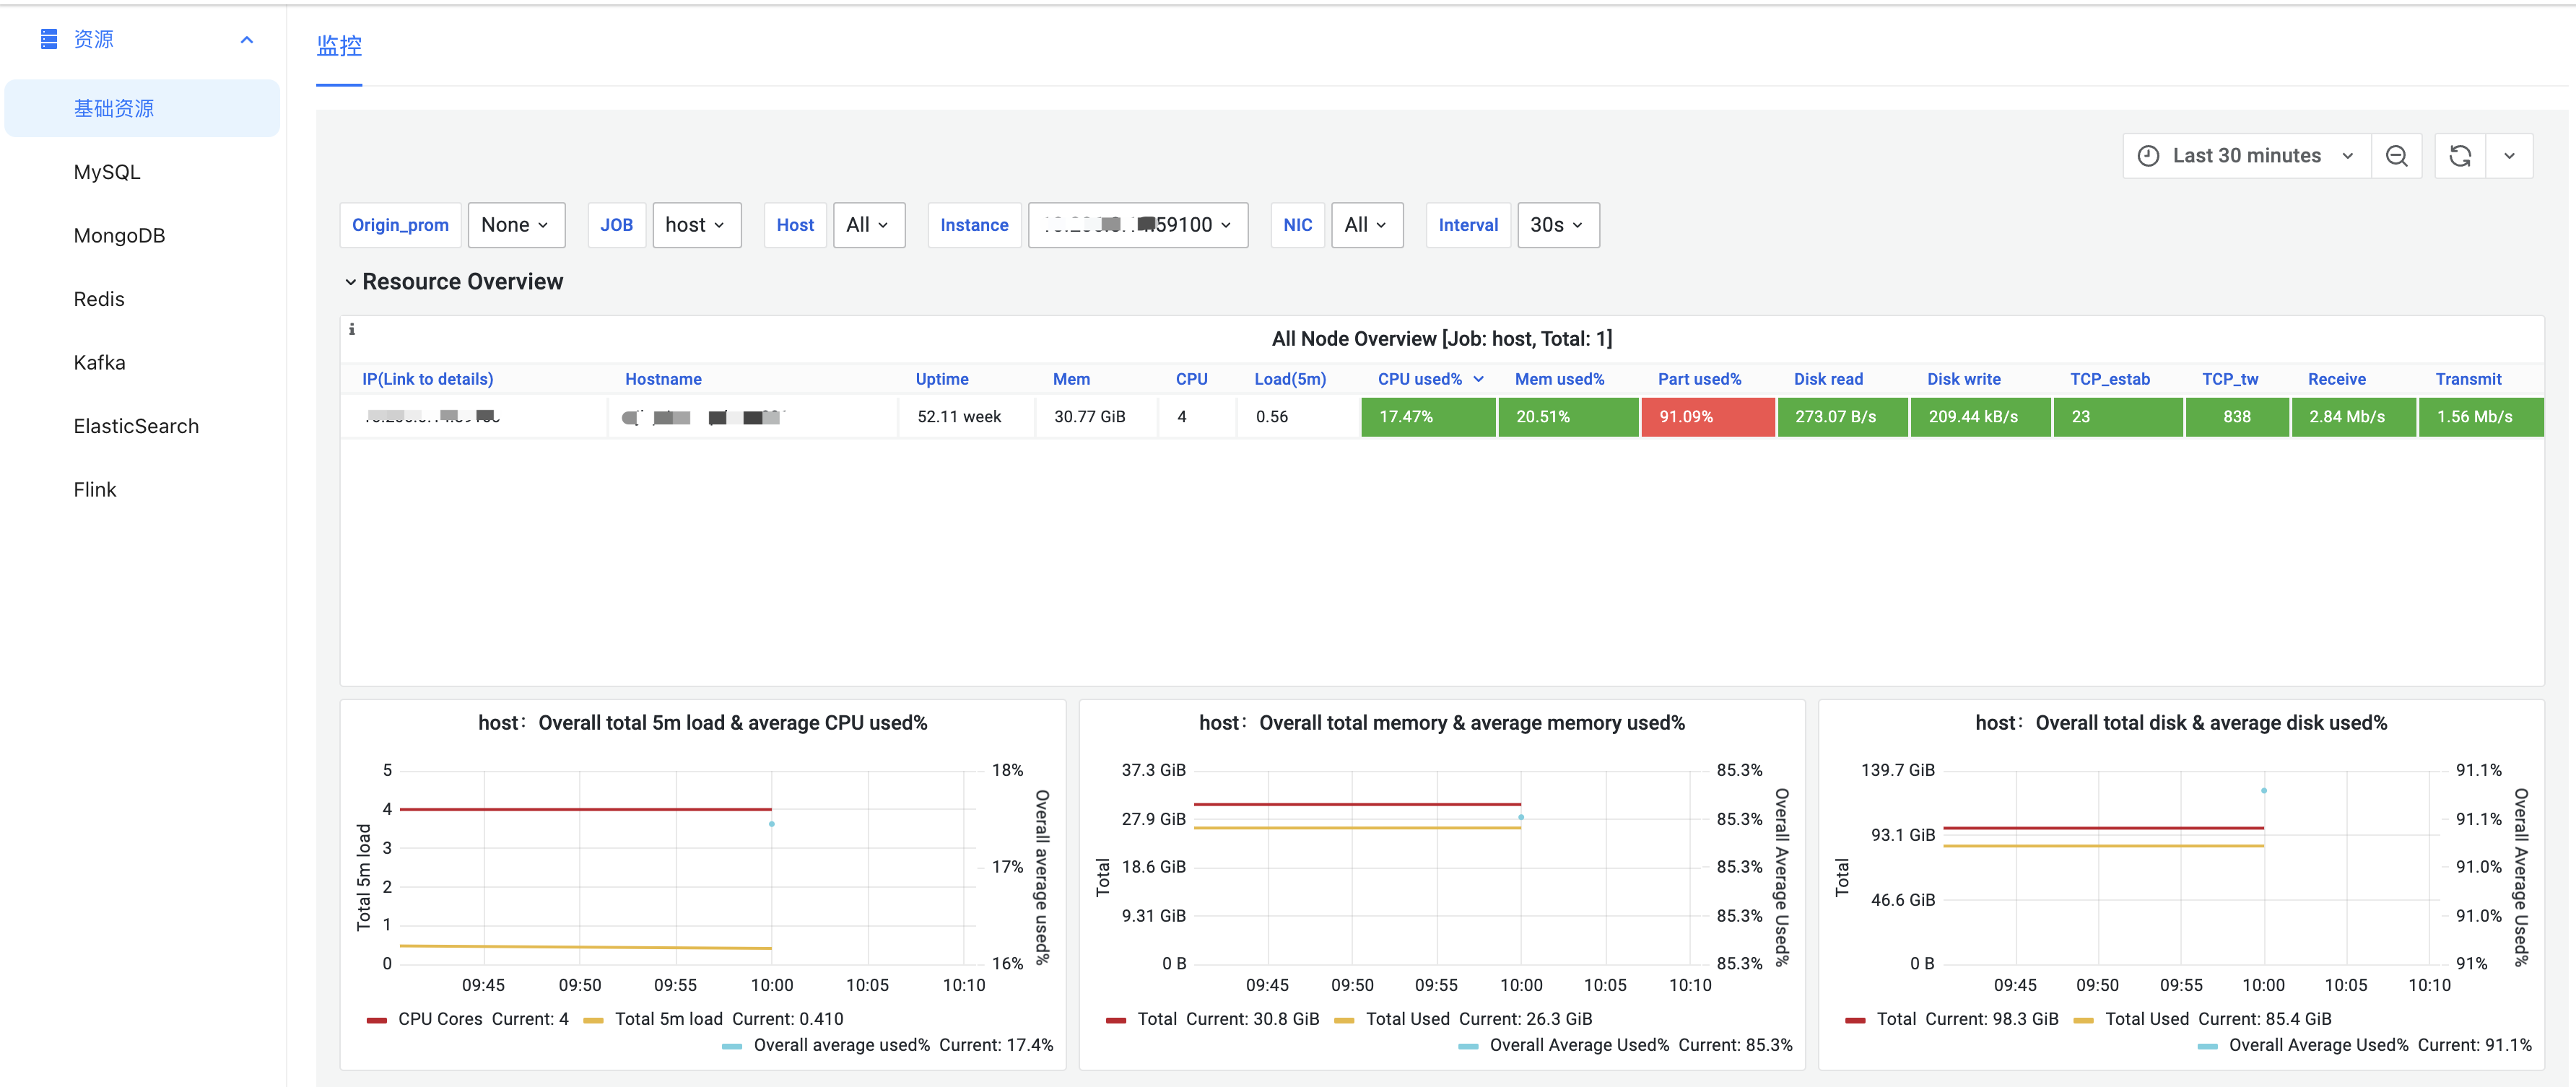
Task: Open the refresh interval dropdown arrow
Action: pyautogui.click(x=2509, y=156)
